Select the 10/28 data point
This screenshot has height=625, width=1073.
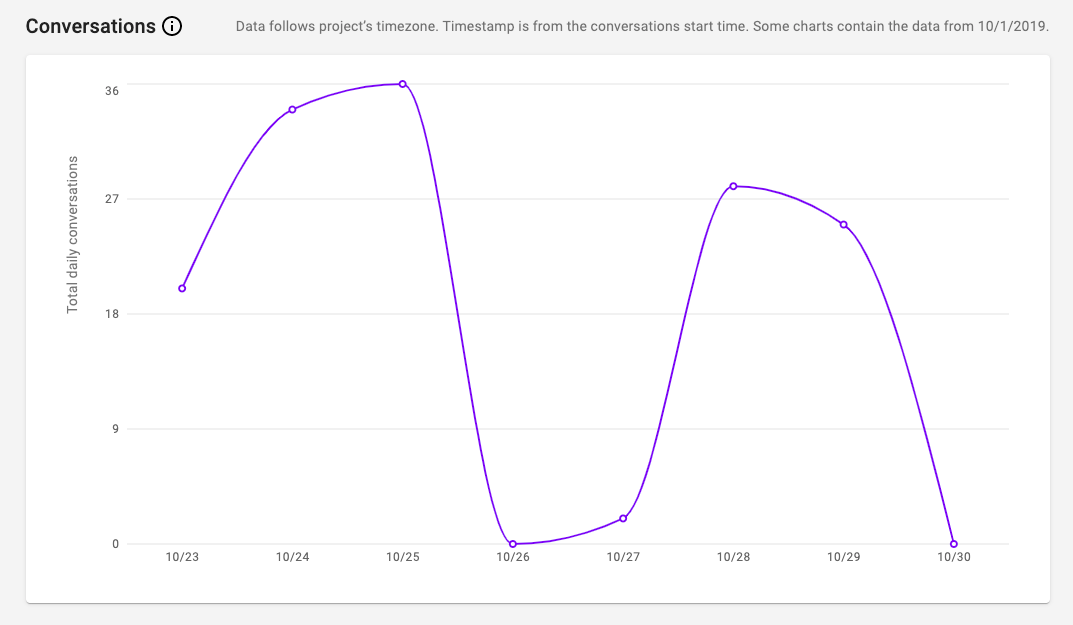click(x=733, y=186)
